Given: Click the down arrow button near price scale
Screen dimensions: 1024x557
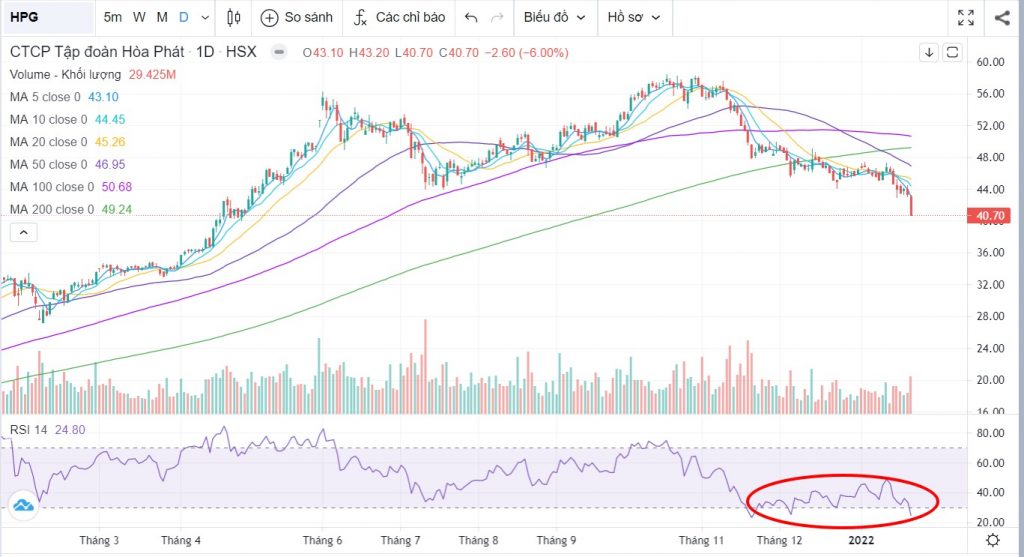Looking at the screenshot, I should pyautogui.click(x=929, y=52).
